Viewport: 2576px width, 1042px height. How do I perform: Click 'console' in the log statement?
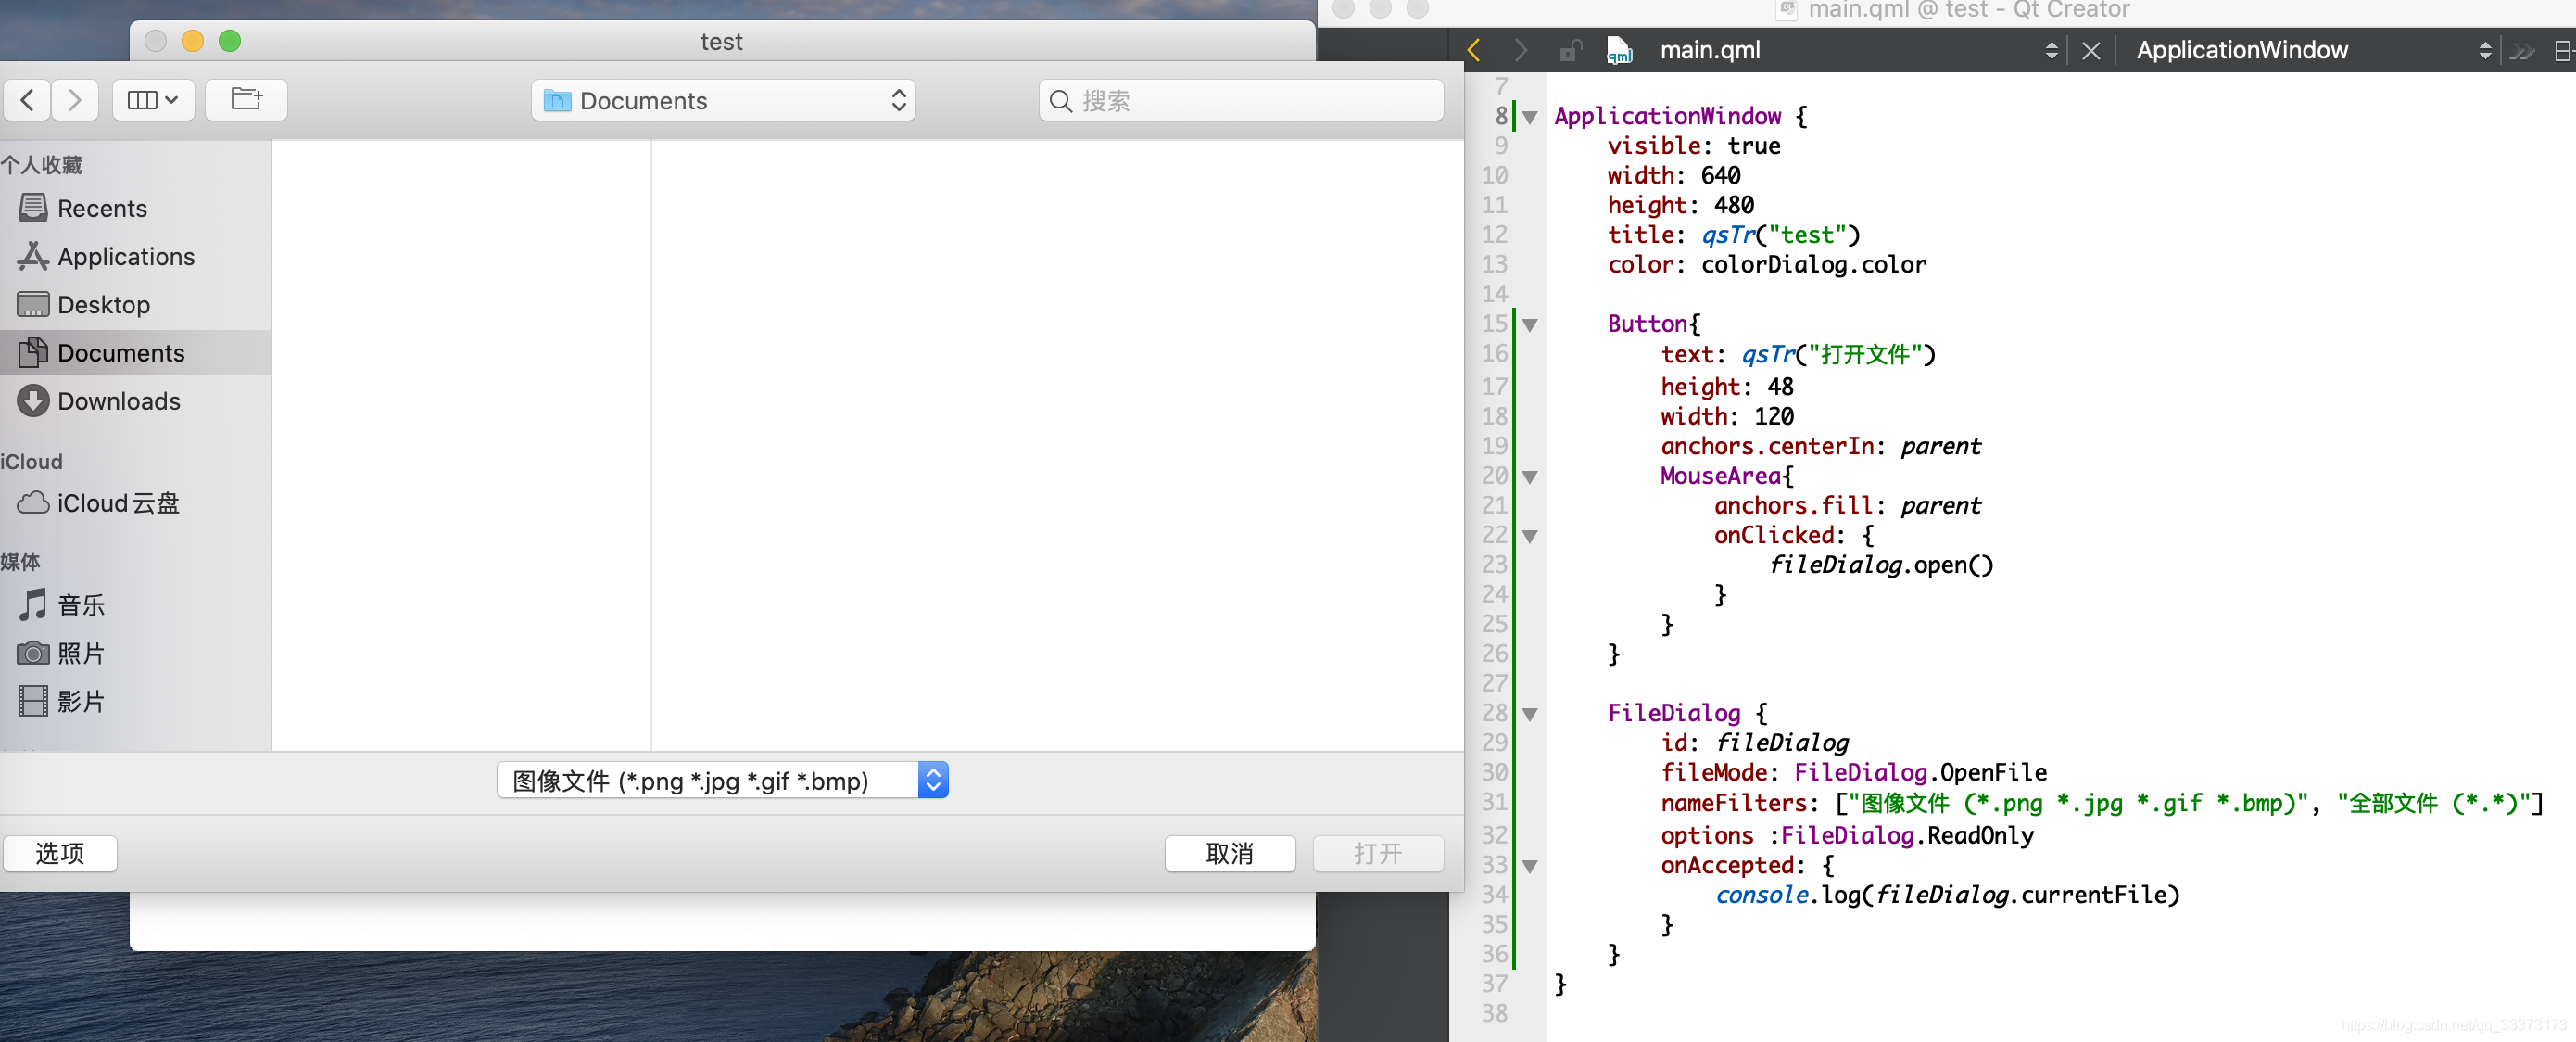[1761, 895]
